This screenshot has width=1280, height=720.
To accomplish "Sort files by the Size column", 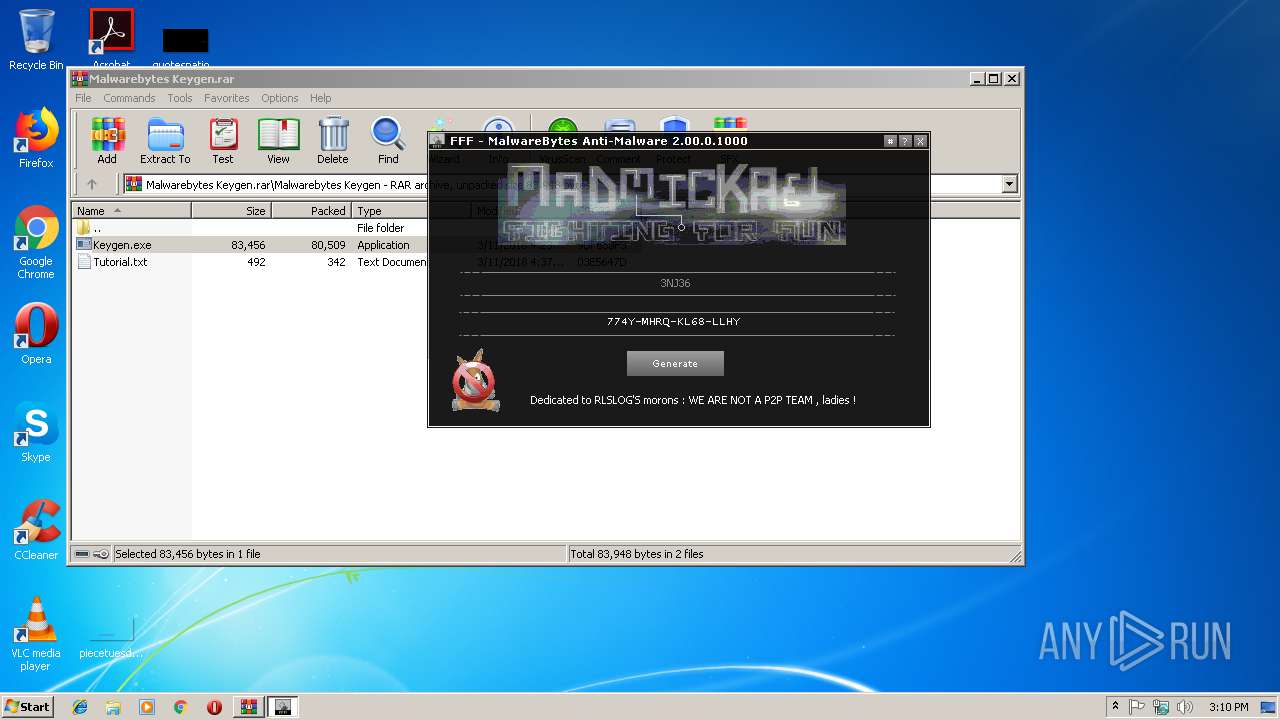I will [232, 211].
